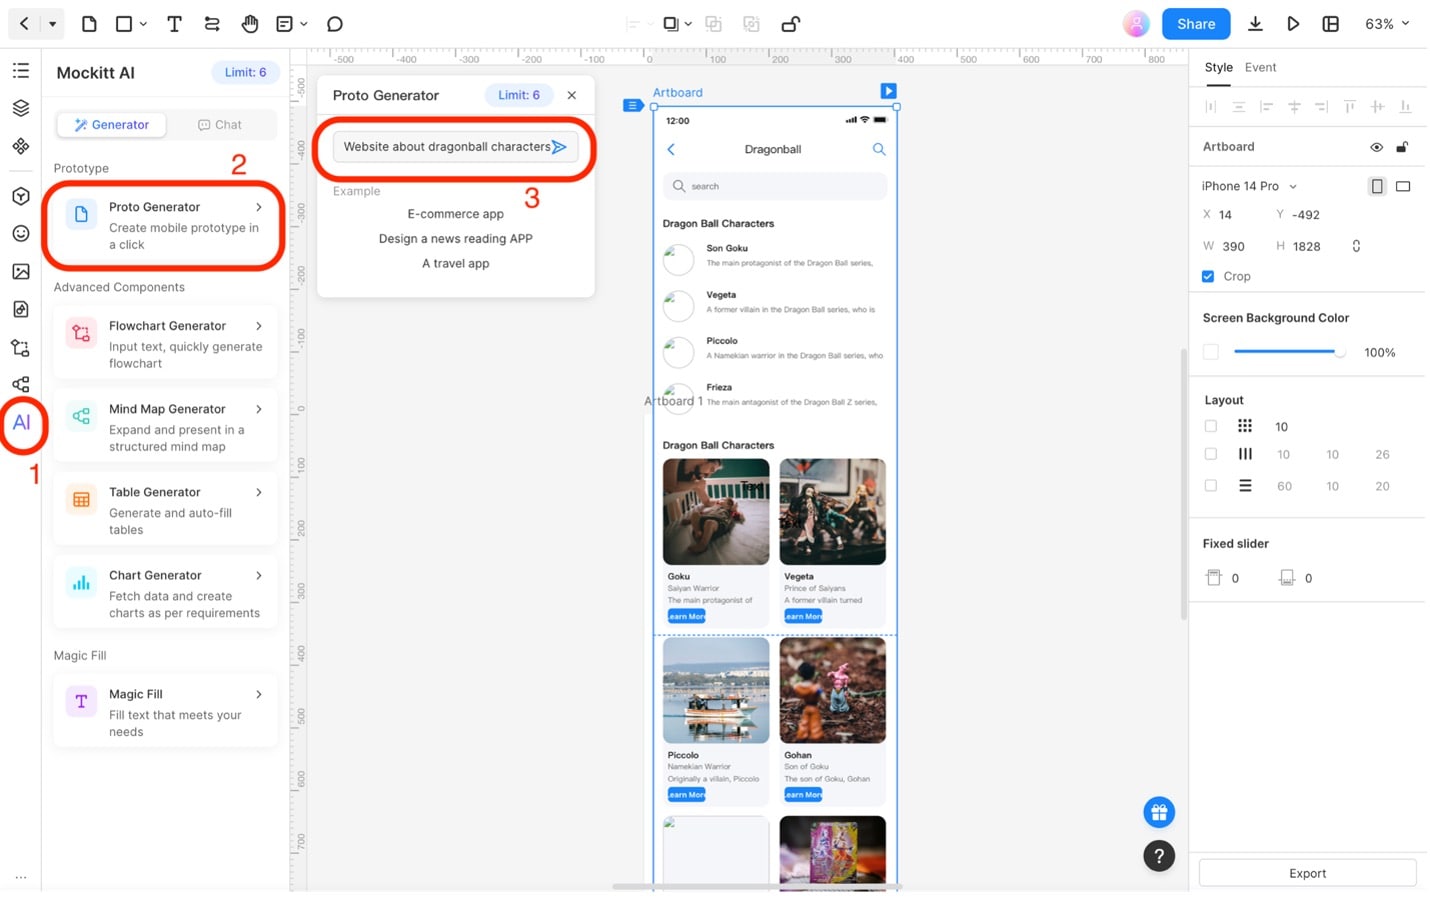Send the Dragonball prompt with arrow icon

point(559,147)
